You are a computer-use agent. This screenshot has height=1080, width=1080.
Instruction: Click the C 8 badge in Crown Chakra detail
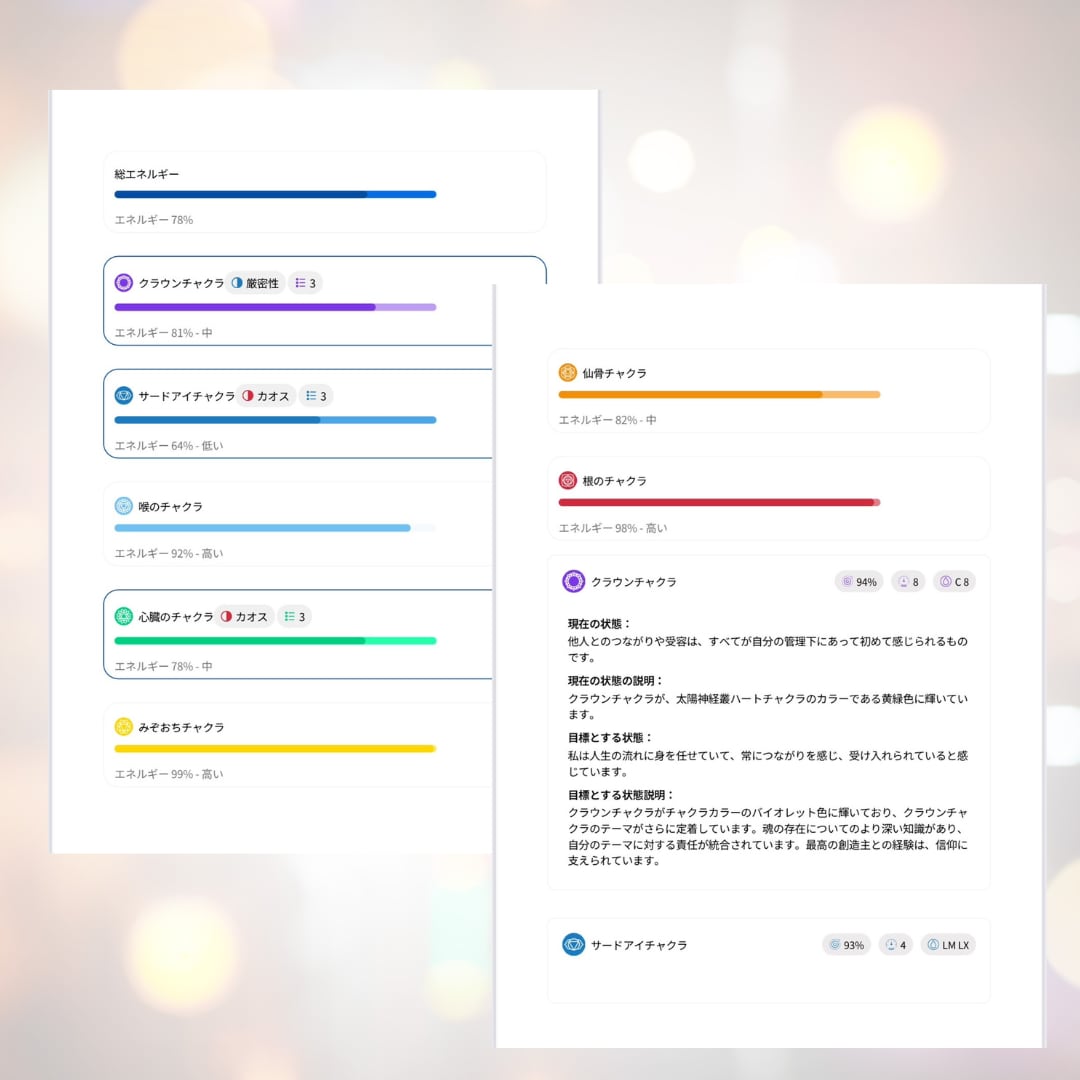point(955,582)
